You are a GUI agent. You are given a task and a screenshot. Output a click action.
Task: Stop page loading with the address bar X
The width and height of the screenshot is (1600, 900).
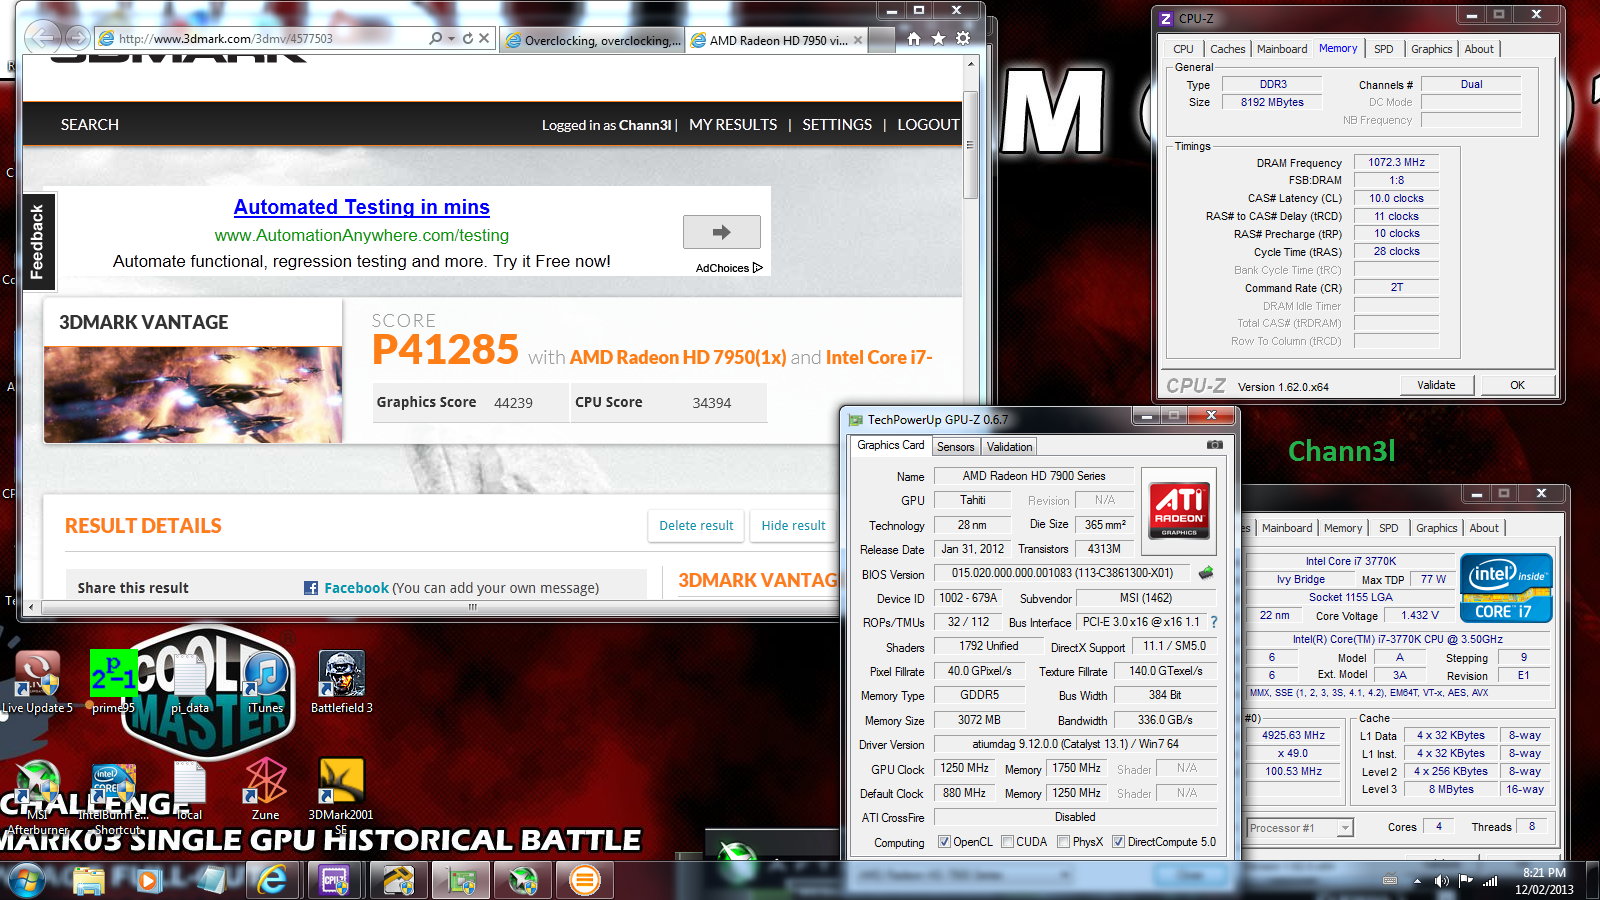(x=484, y=38)
